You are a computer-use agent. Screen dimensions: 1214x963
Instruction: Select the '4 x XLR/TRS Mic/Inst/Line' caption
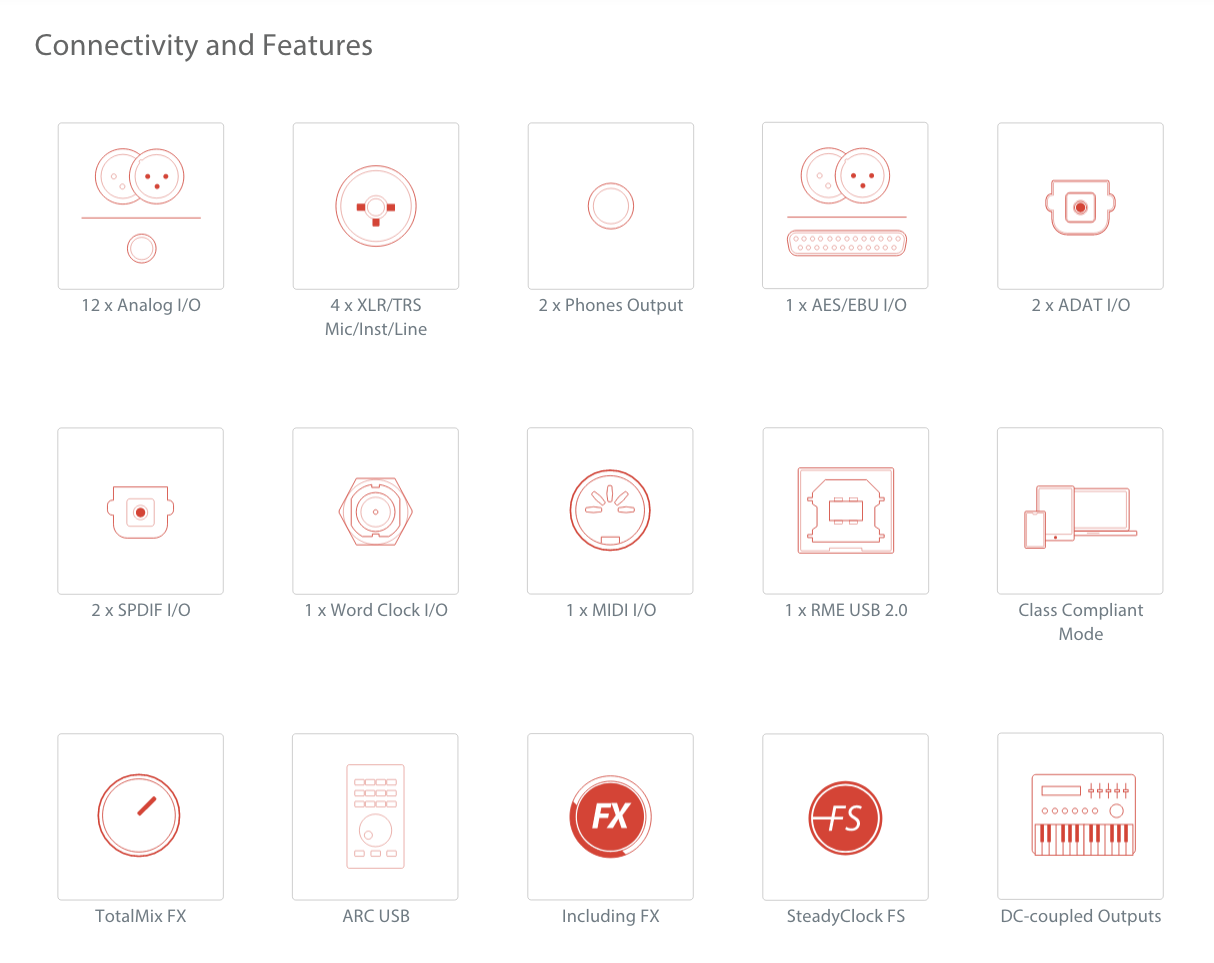pyautogui.click(x=376, y=317)
